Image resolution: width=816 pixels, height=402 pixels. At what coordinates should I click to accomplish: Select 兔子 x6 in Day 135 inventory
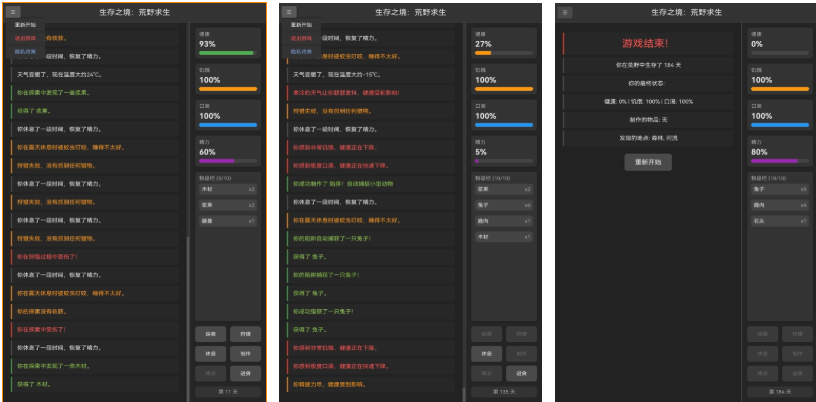point(504,205)
